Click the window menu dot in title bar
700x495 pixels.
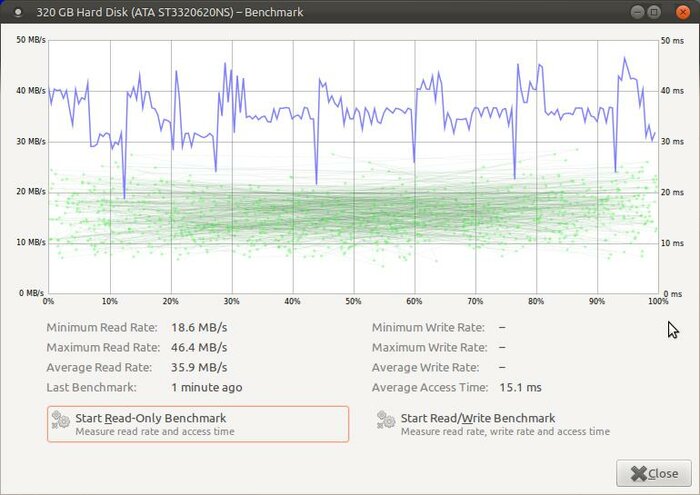[x=18, y=12]
